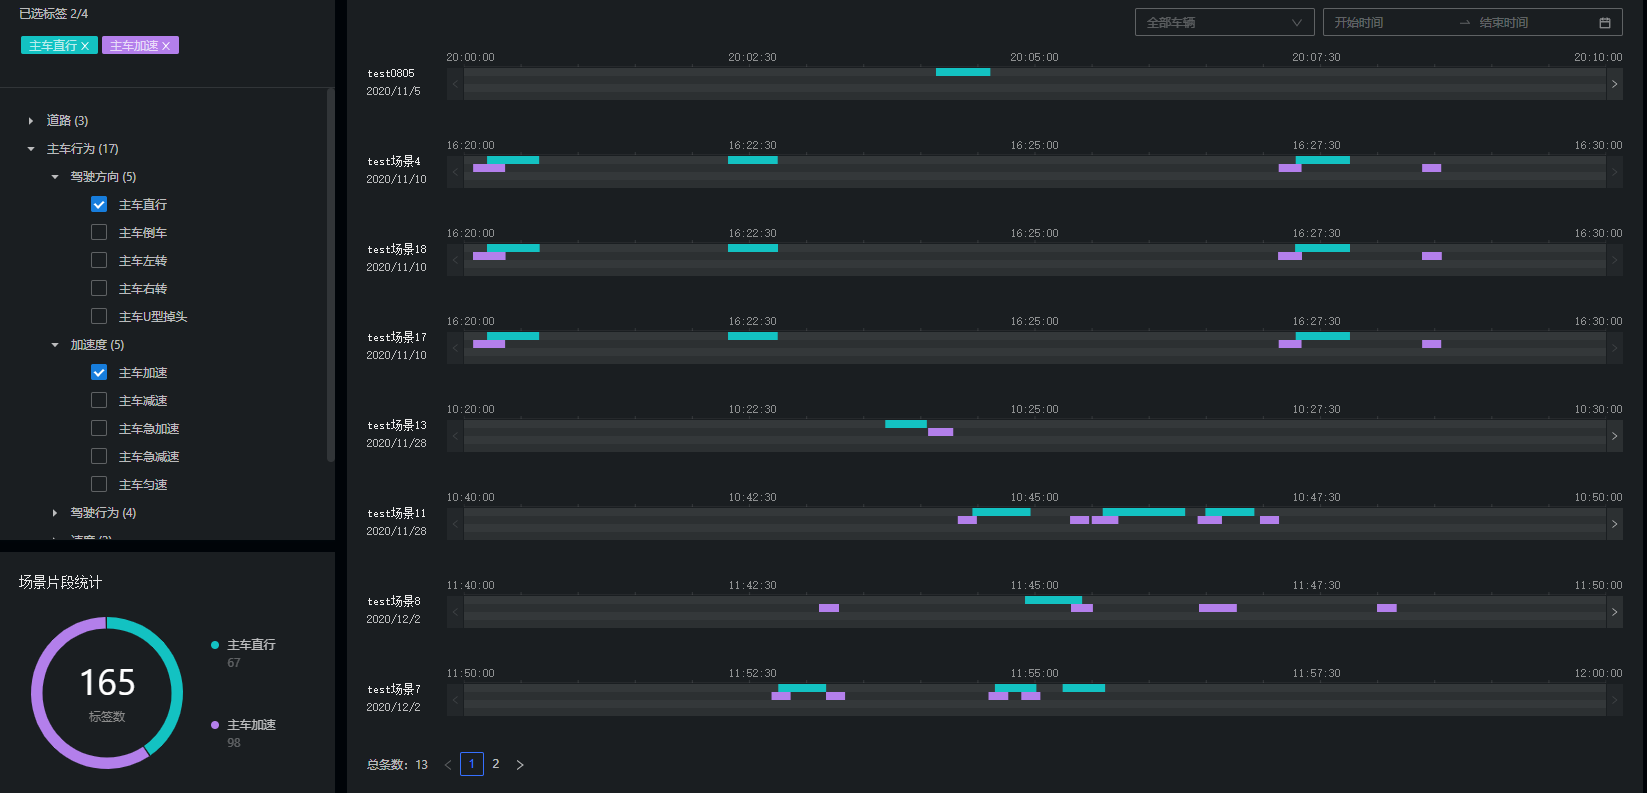
Task: Open the date range calendar icon
Action: coord(1605,23)
